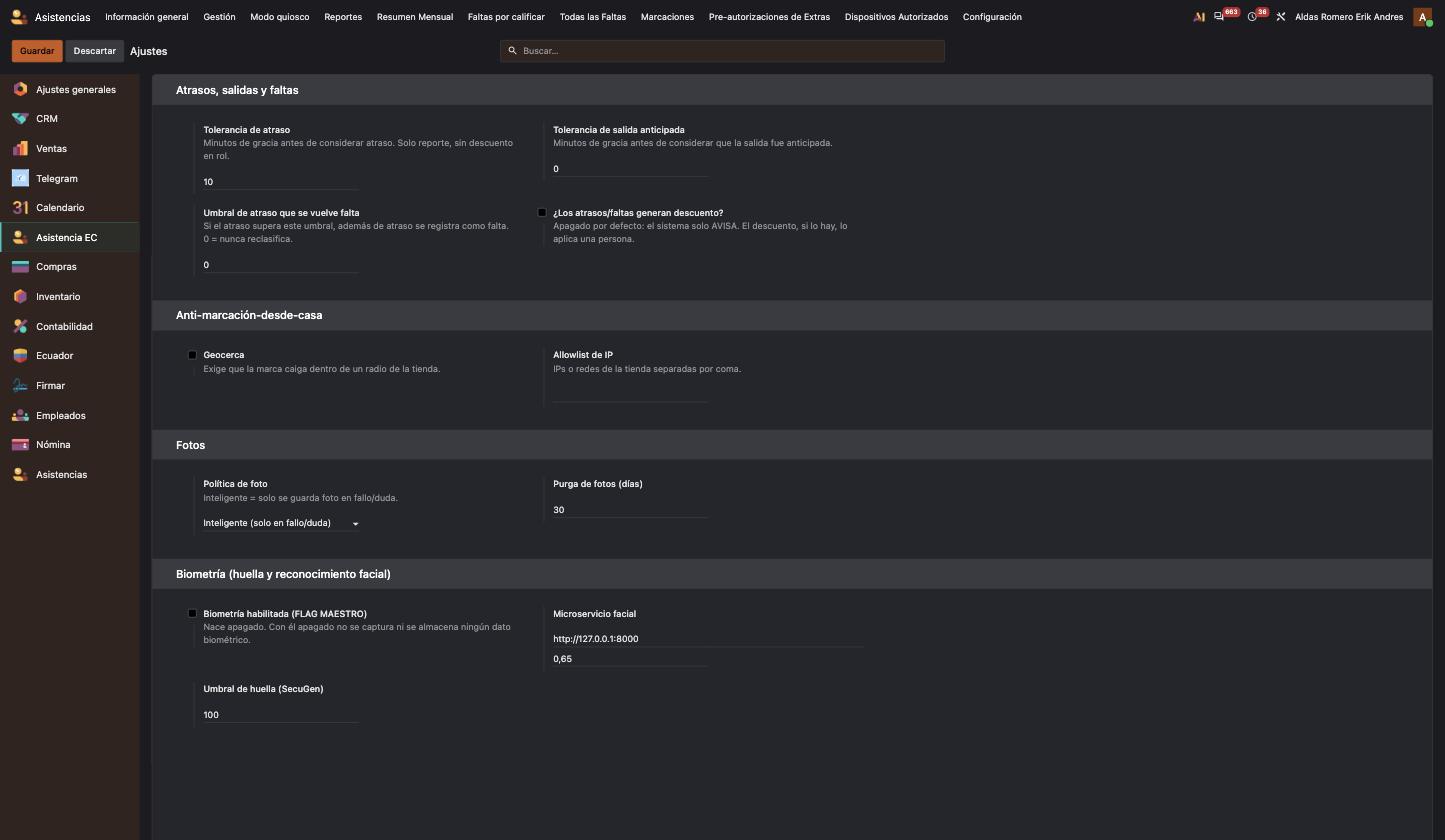The width and height of the screenshot is (1445, 840).
Task: Click Tolerancia de atraso field with 10
Action: [281, 182]
